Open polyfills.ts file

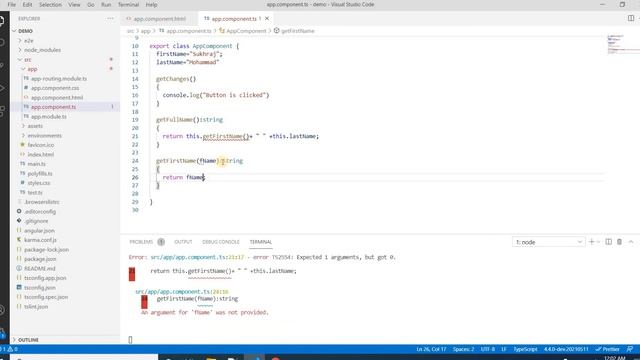40,173
